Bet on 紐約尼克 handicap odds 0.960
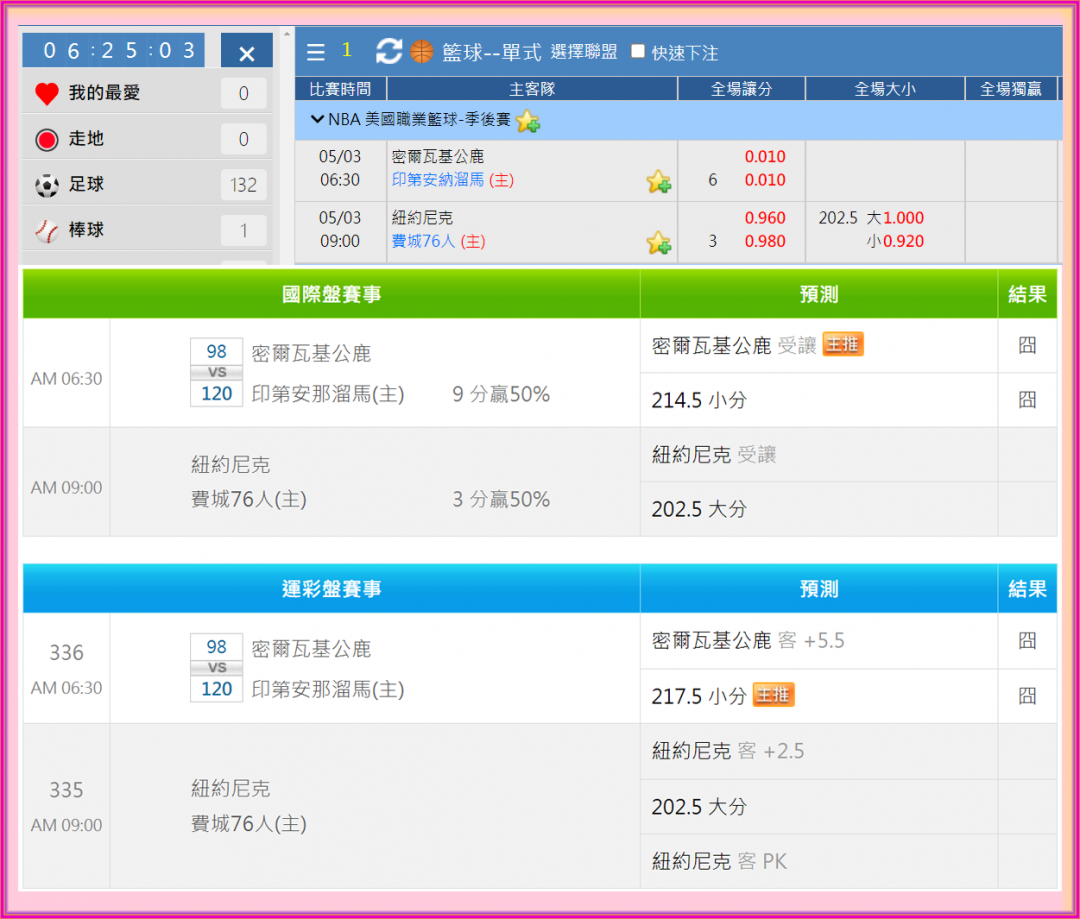The height and width of the screenshot is (919, 1080). [765, 218]
